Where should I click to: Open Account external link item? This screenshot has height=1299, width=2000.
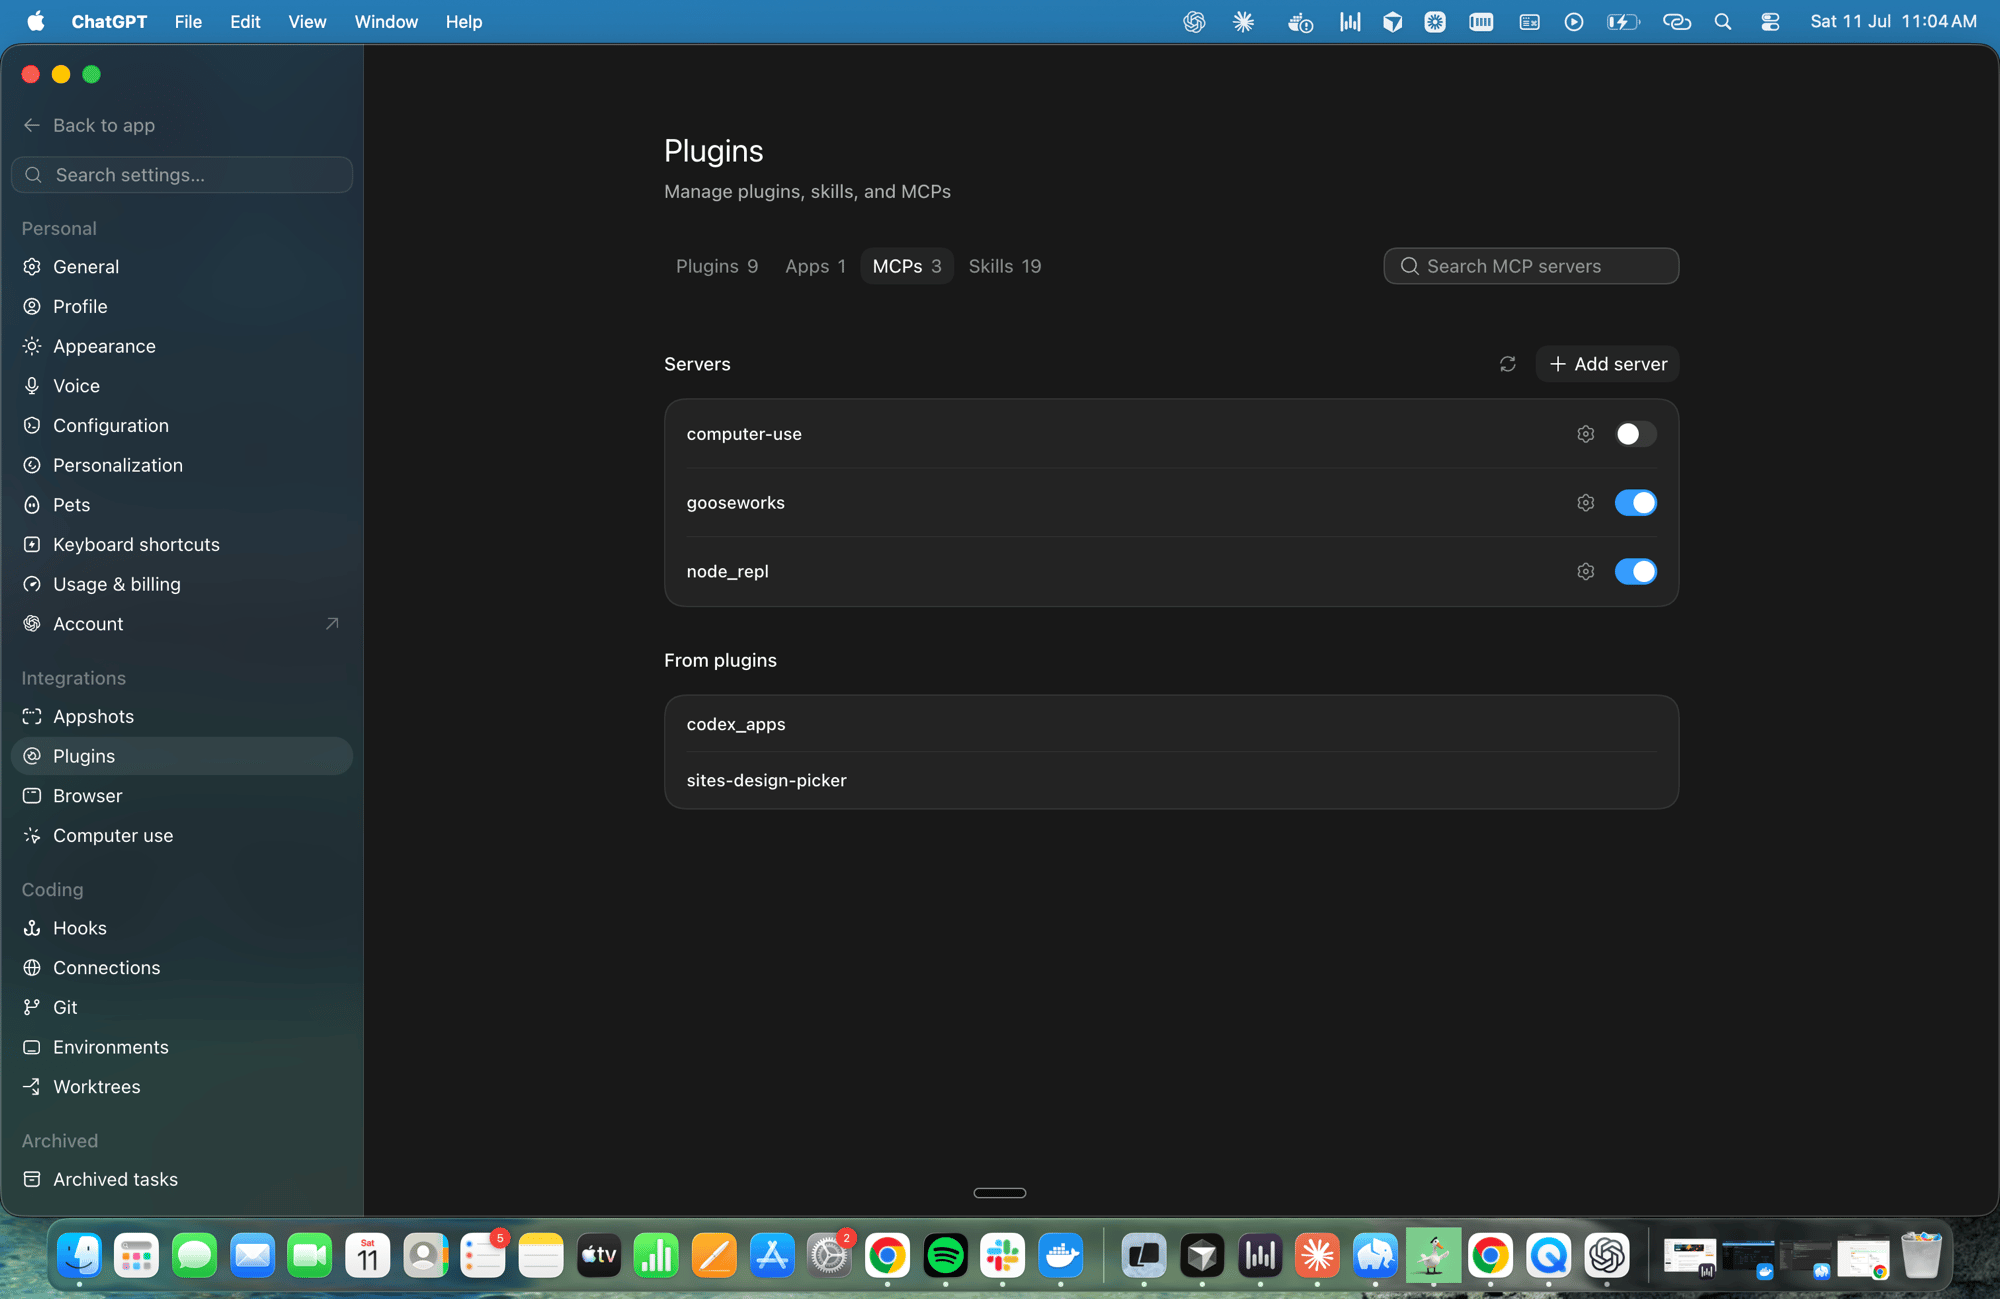(x=182, y=624)
